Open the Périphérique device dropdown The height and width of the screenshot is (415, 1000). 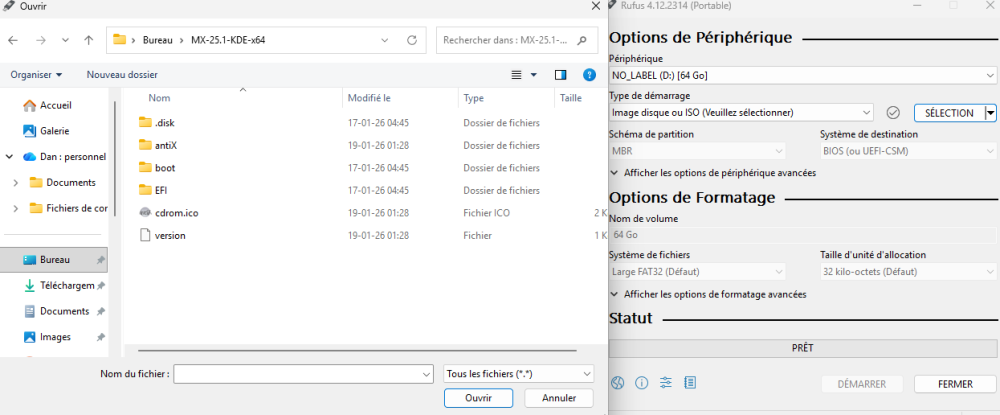802,75
